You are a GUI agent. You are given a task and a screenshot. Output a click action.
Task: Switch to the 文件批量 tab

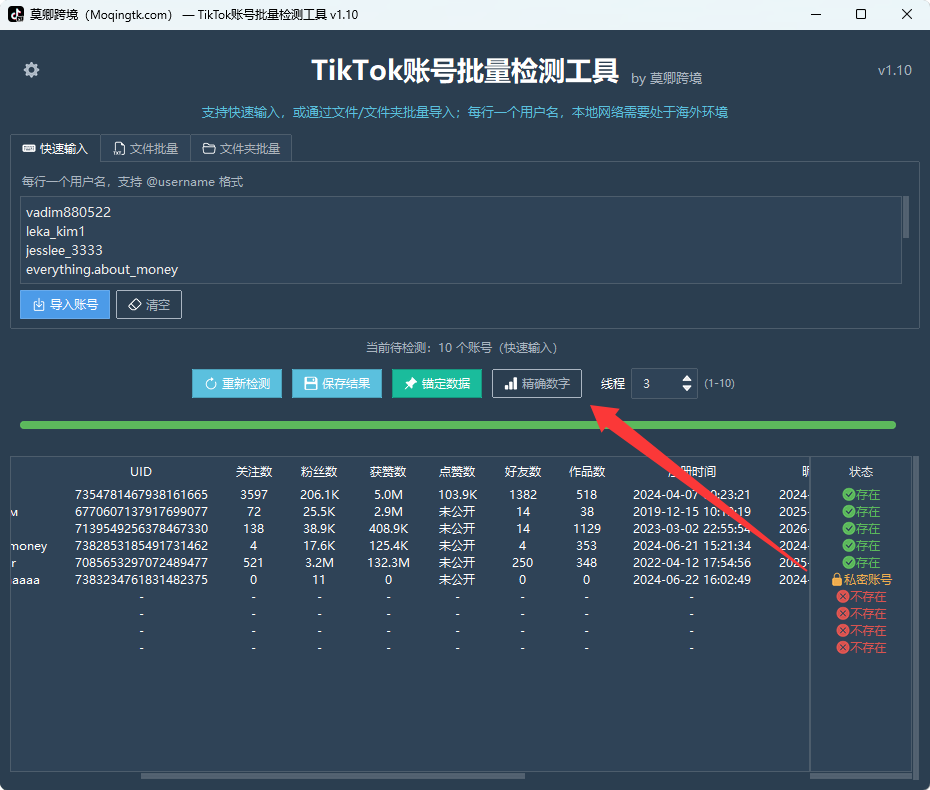click(x=145, y=148)
